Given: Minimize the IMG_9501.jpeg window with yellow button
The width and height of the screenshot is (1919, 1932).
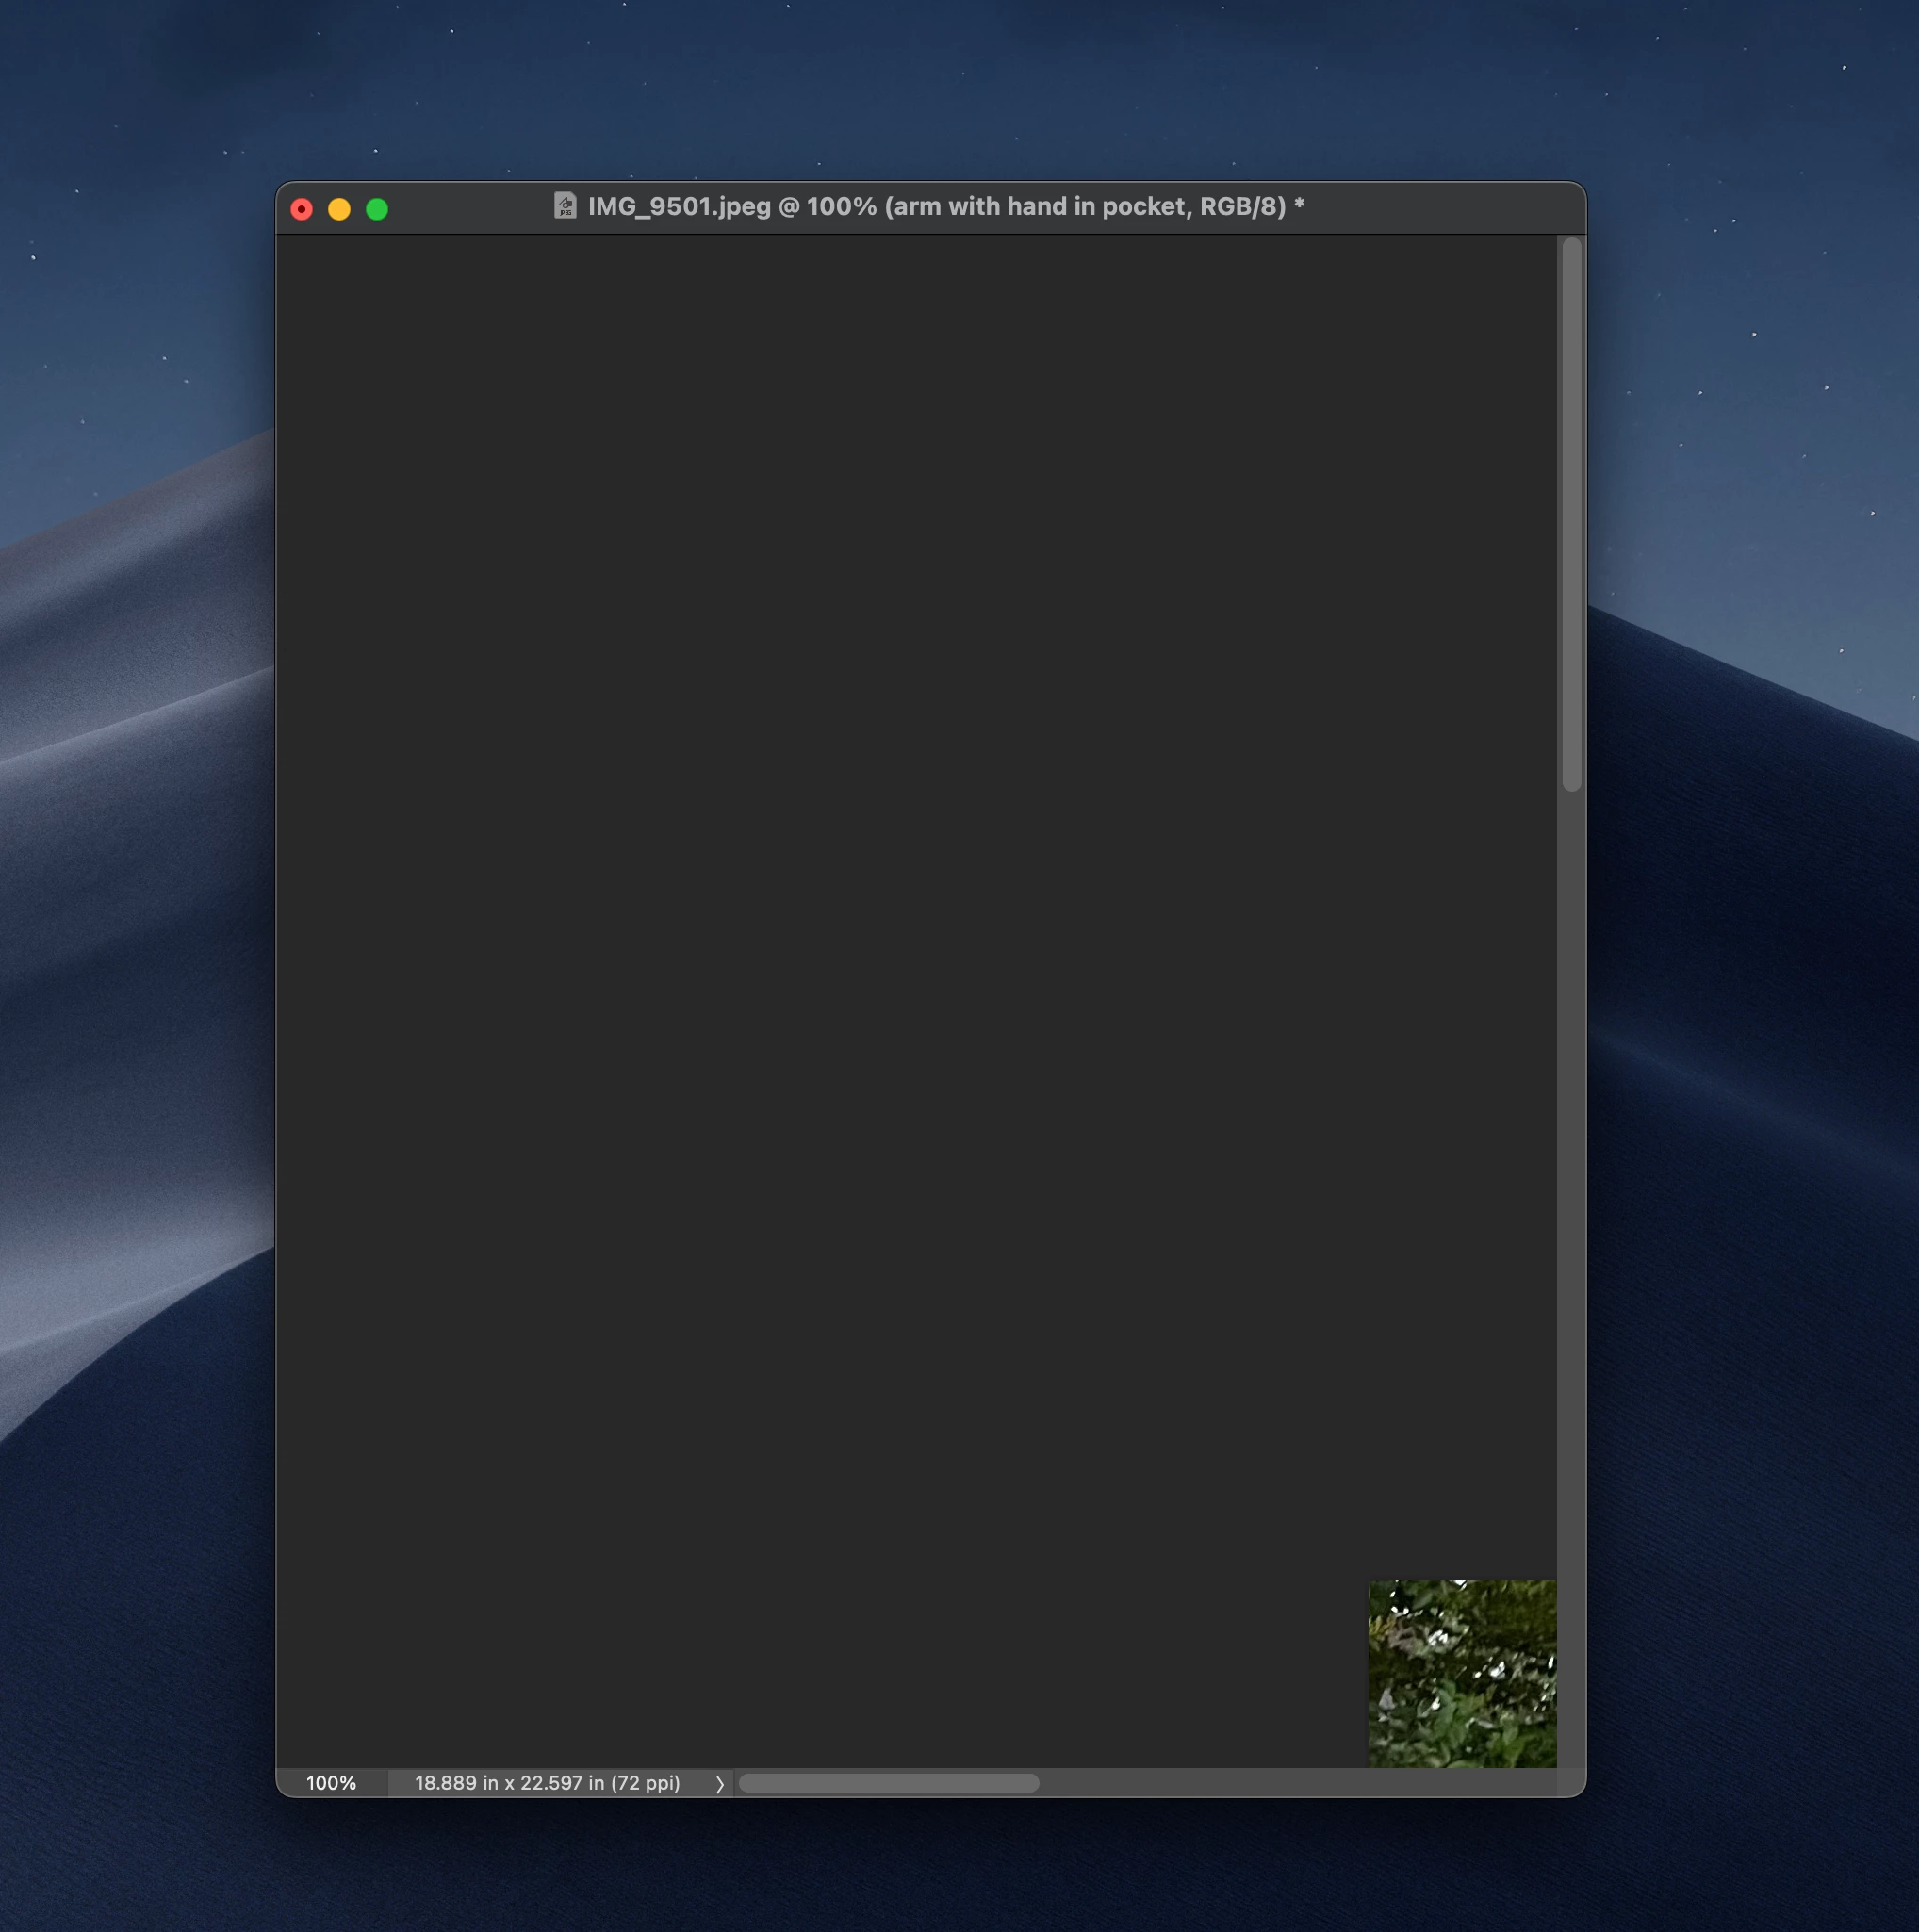Looking at the screenshot, I should click(x=339, y=209).
